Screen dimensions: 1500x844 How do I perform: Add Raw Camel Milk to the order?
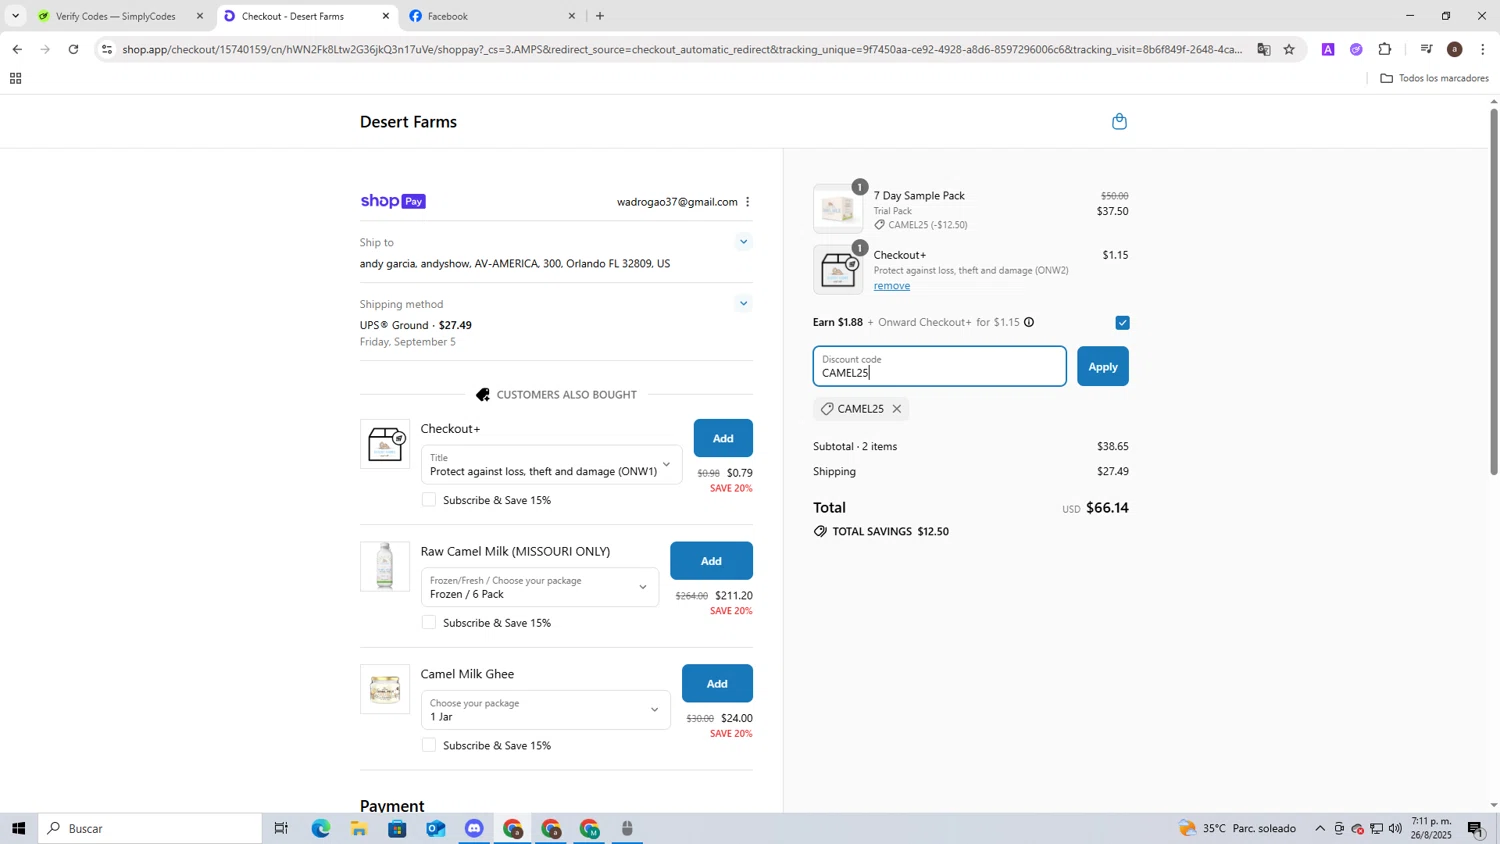(x=711, y=561)
